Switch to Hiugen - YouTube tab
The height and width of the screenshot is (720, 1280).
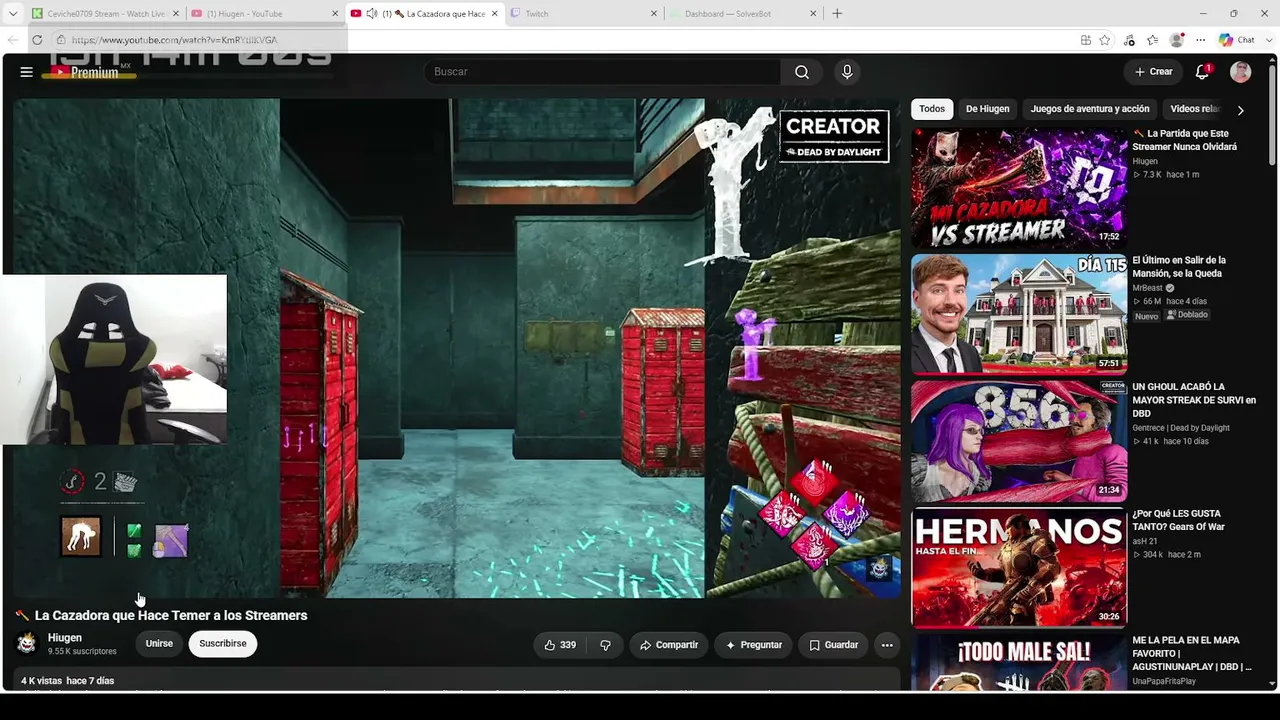coord(262,14)
